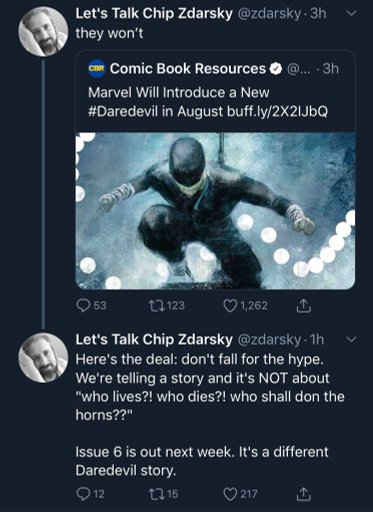Open the buff.ly/2X2IJbQ link
Screen dimensions: 373x512
click(277, 111)
